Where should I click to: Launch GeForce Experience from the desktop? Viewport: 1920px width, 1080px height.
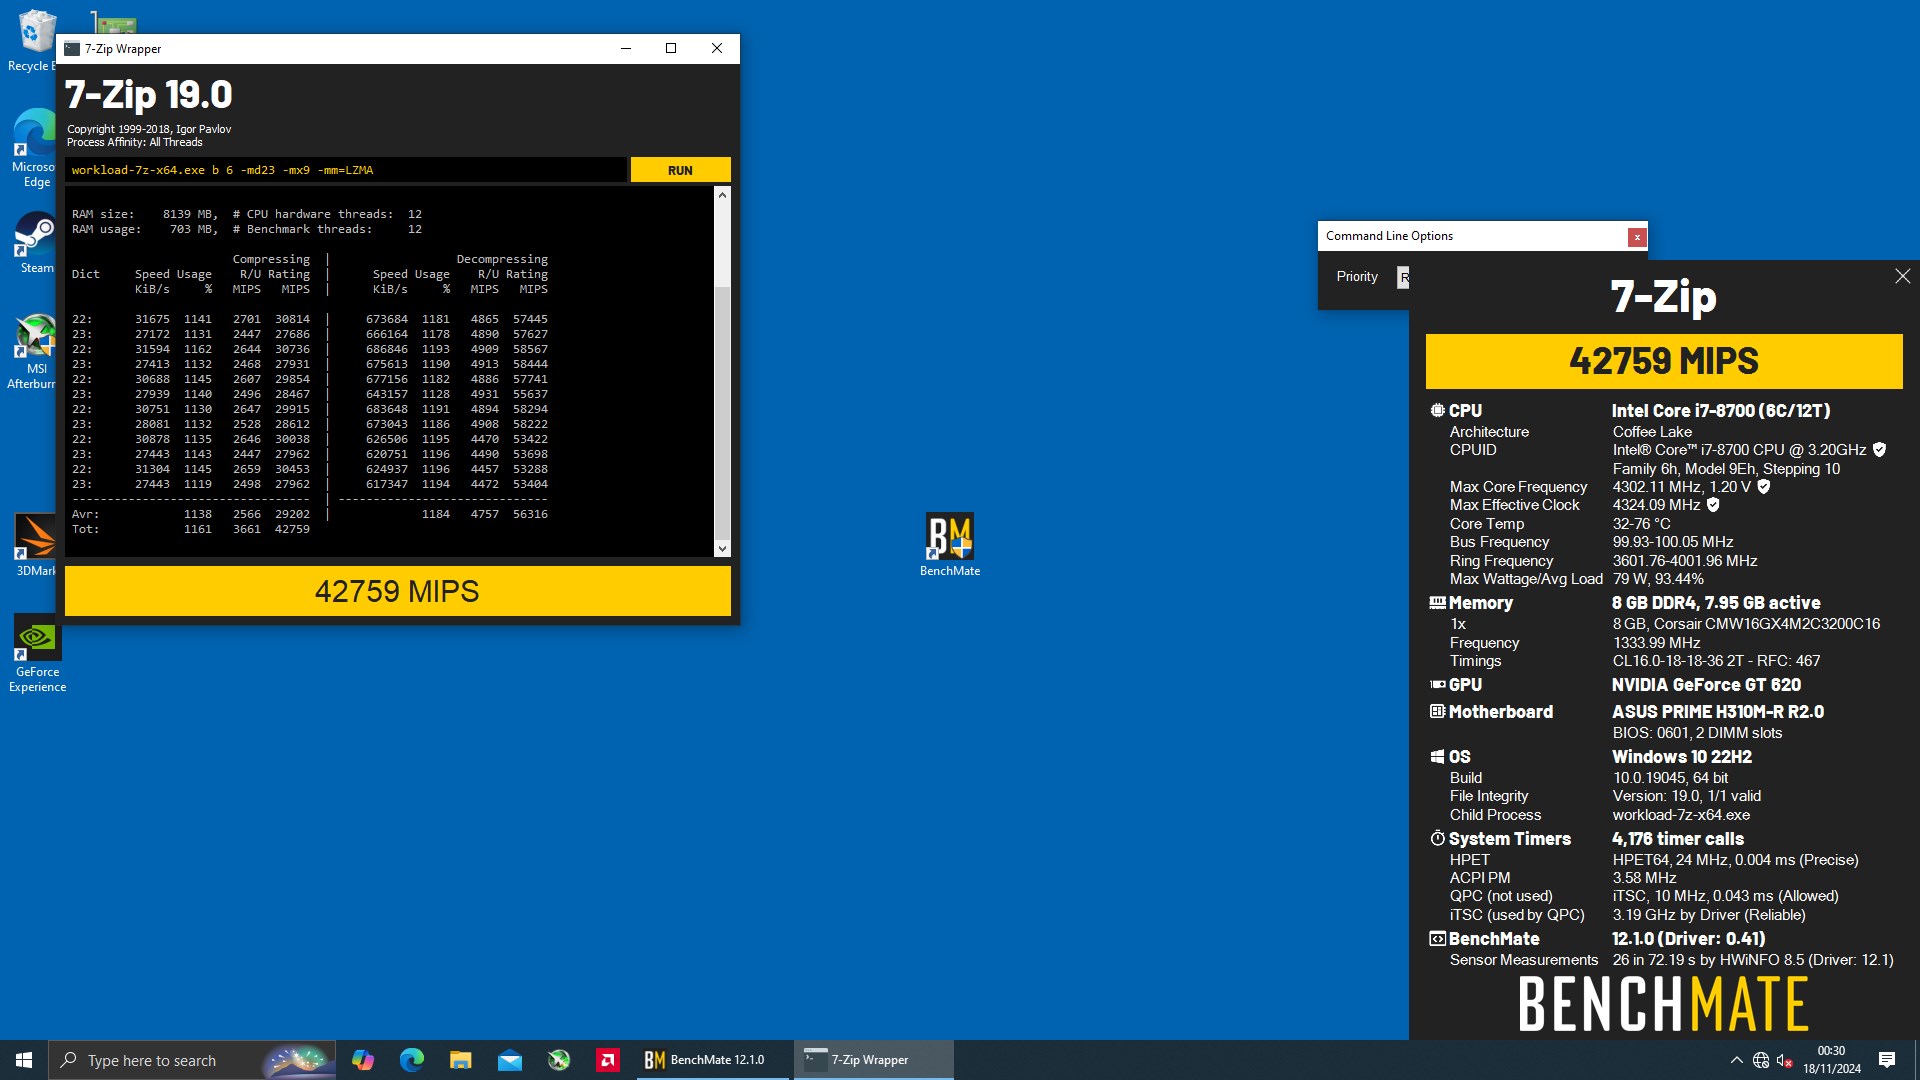[37, 653]
